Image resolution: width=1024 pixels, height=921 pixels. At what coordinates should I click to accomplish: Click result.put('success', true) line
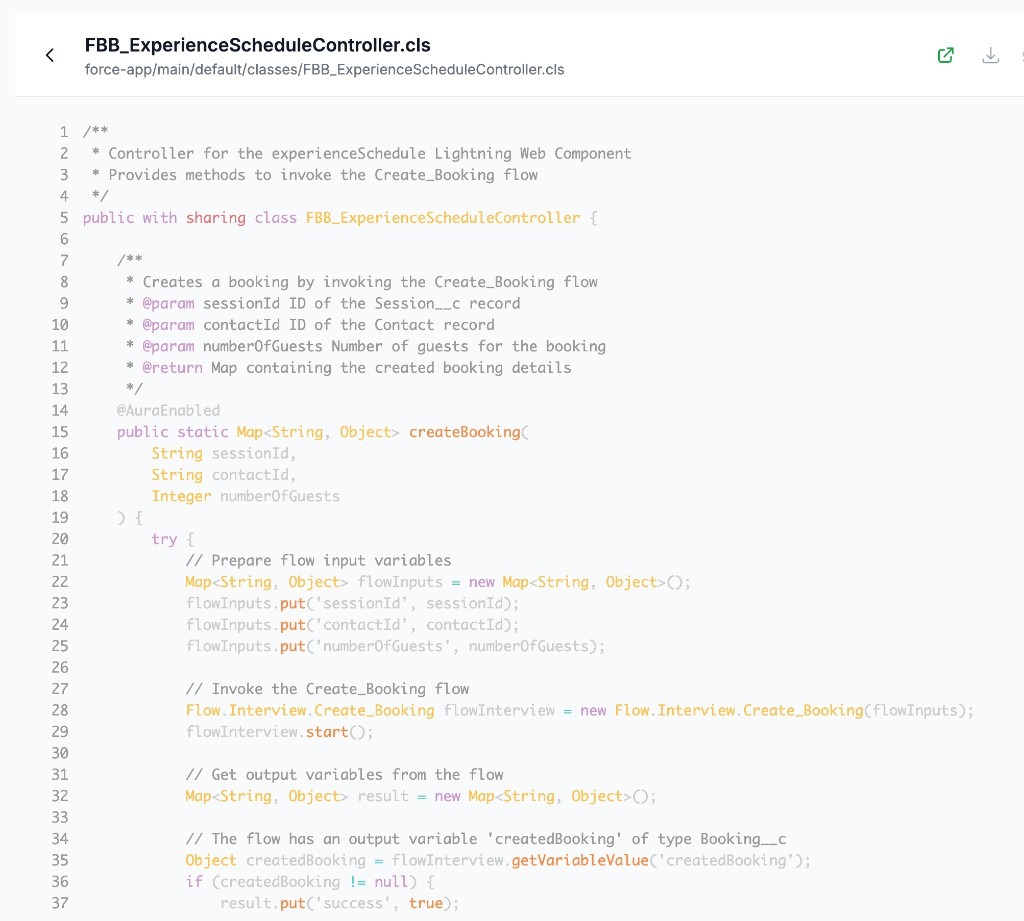pos(340,903)
